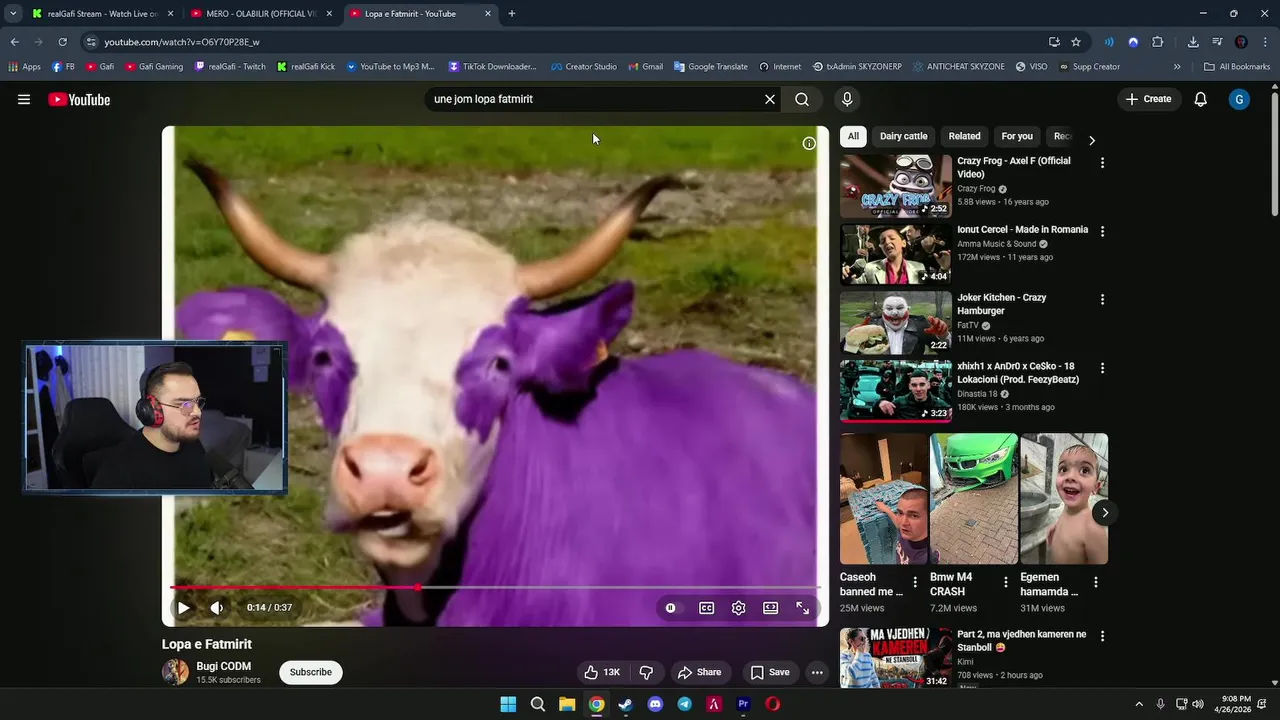This screenshot has height=720, width=1280.
Task: Click the Create button
Action: click(1148, 99)
